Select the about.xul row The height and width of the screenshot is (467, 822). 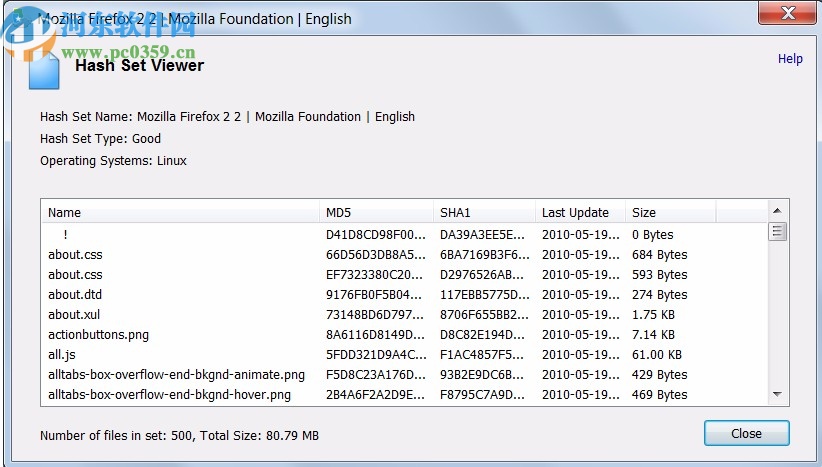pyautogui.click(x=404, y=314)
